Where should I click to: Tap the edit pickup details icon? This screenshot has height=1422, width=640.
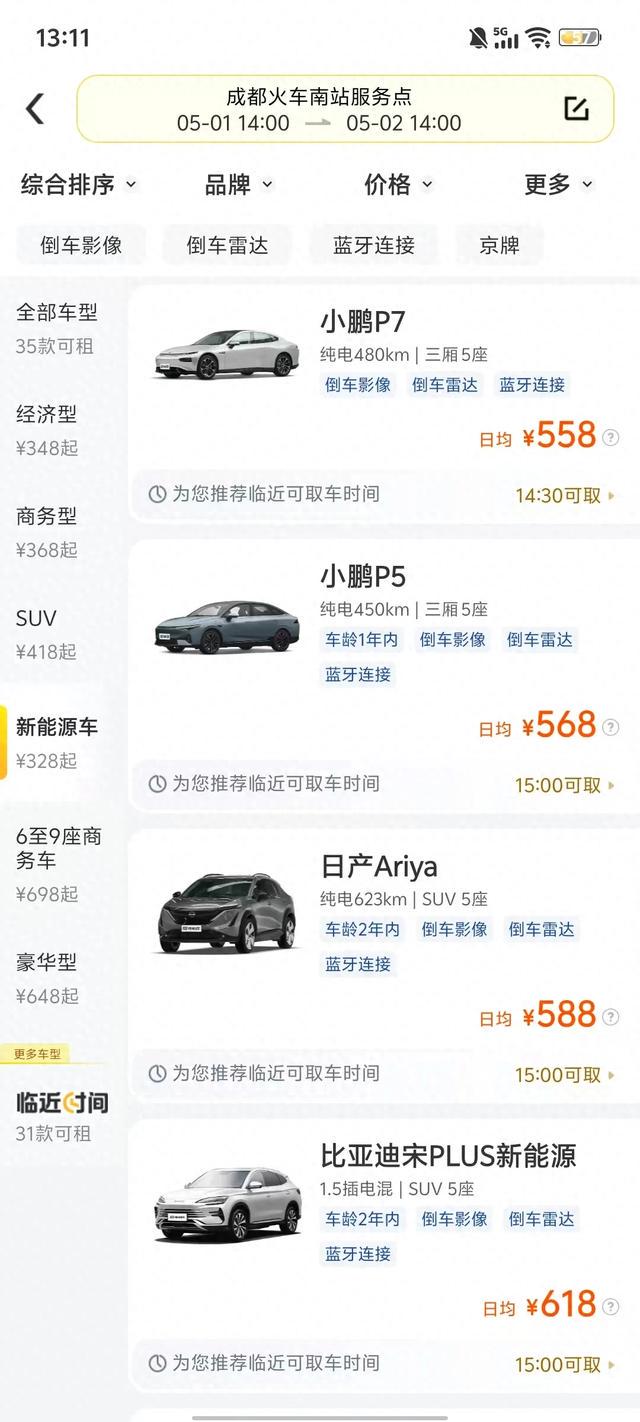576,108
